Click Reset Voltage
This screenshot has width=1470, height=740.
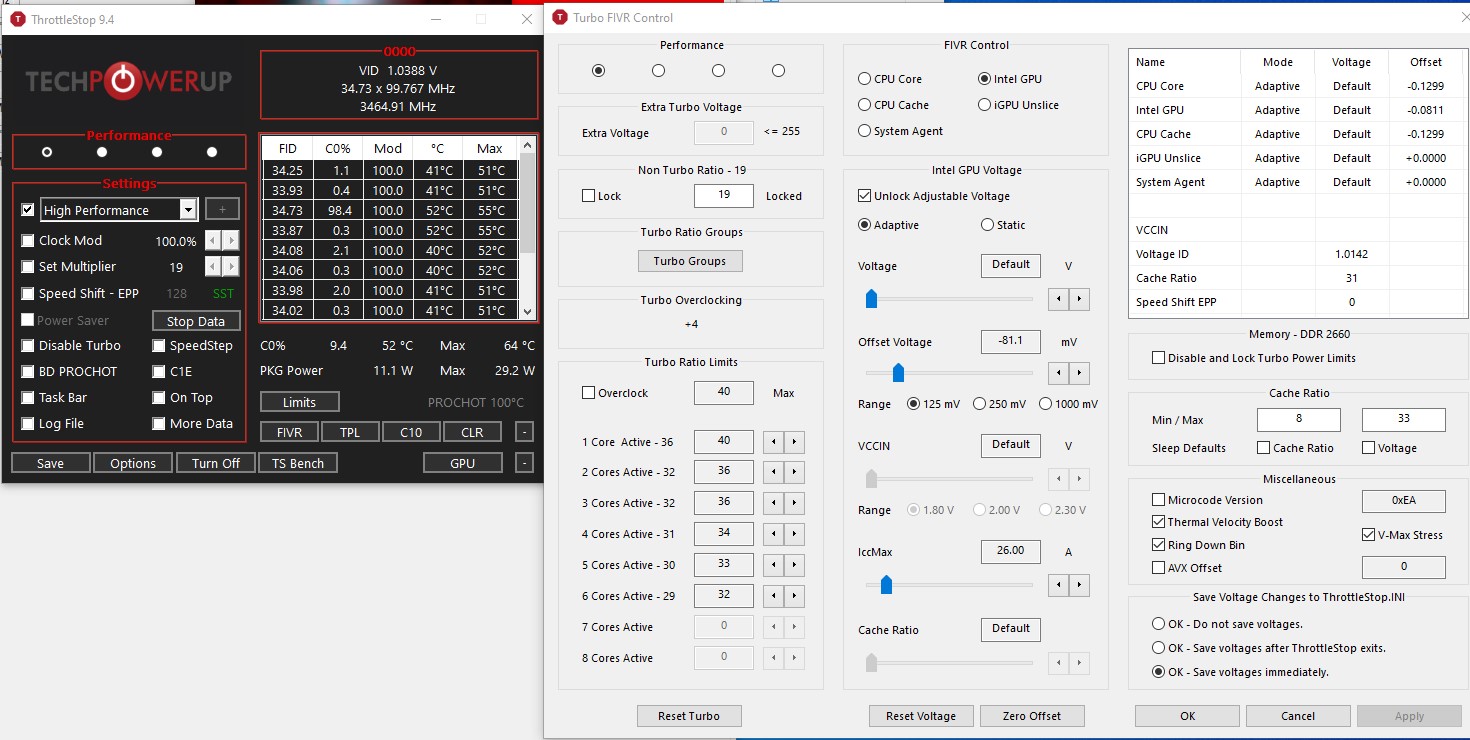(x=921, y=716)
